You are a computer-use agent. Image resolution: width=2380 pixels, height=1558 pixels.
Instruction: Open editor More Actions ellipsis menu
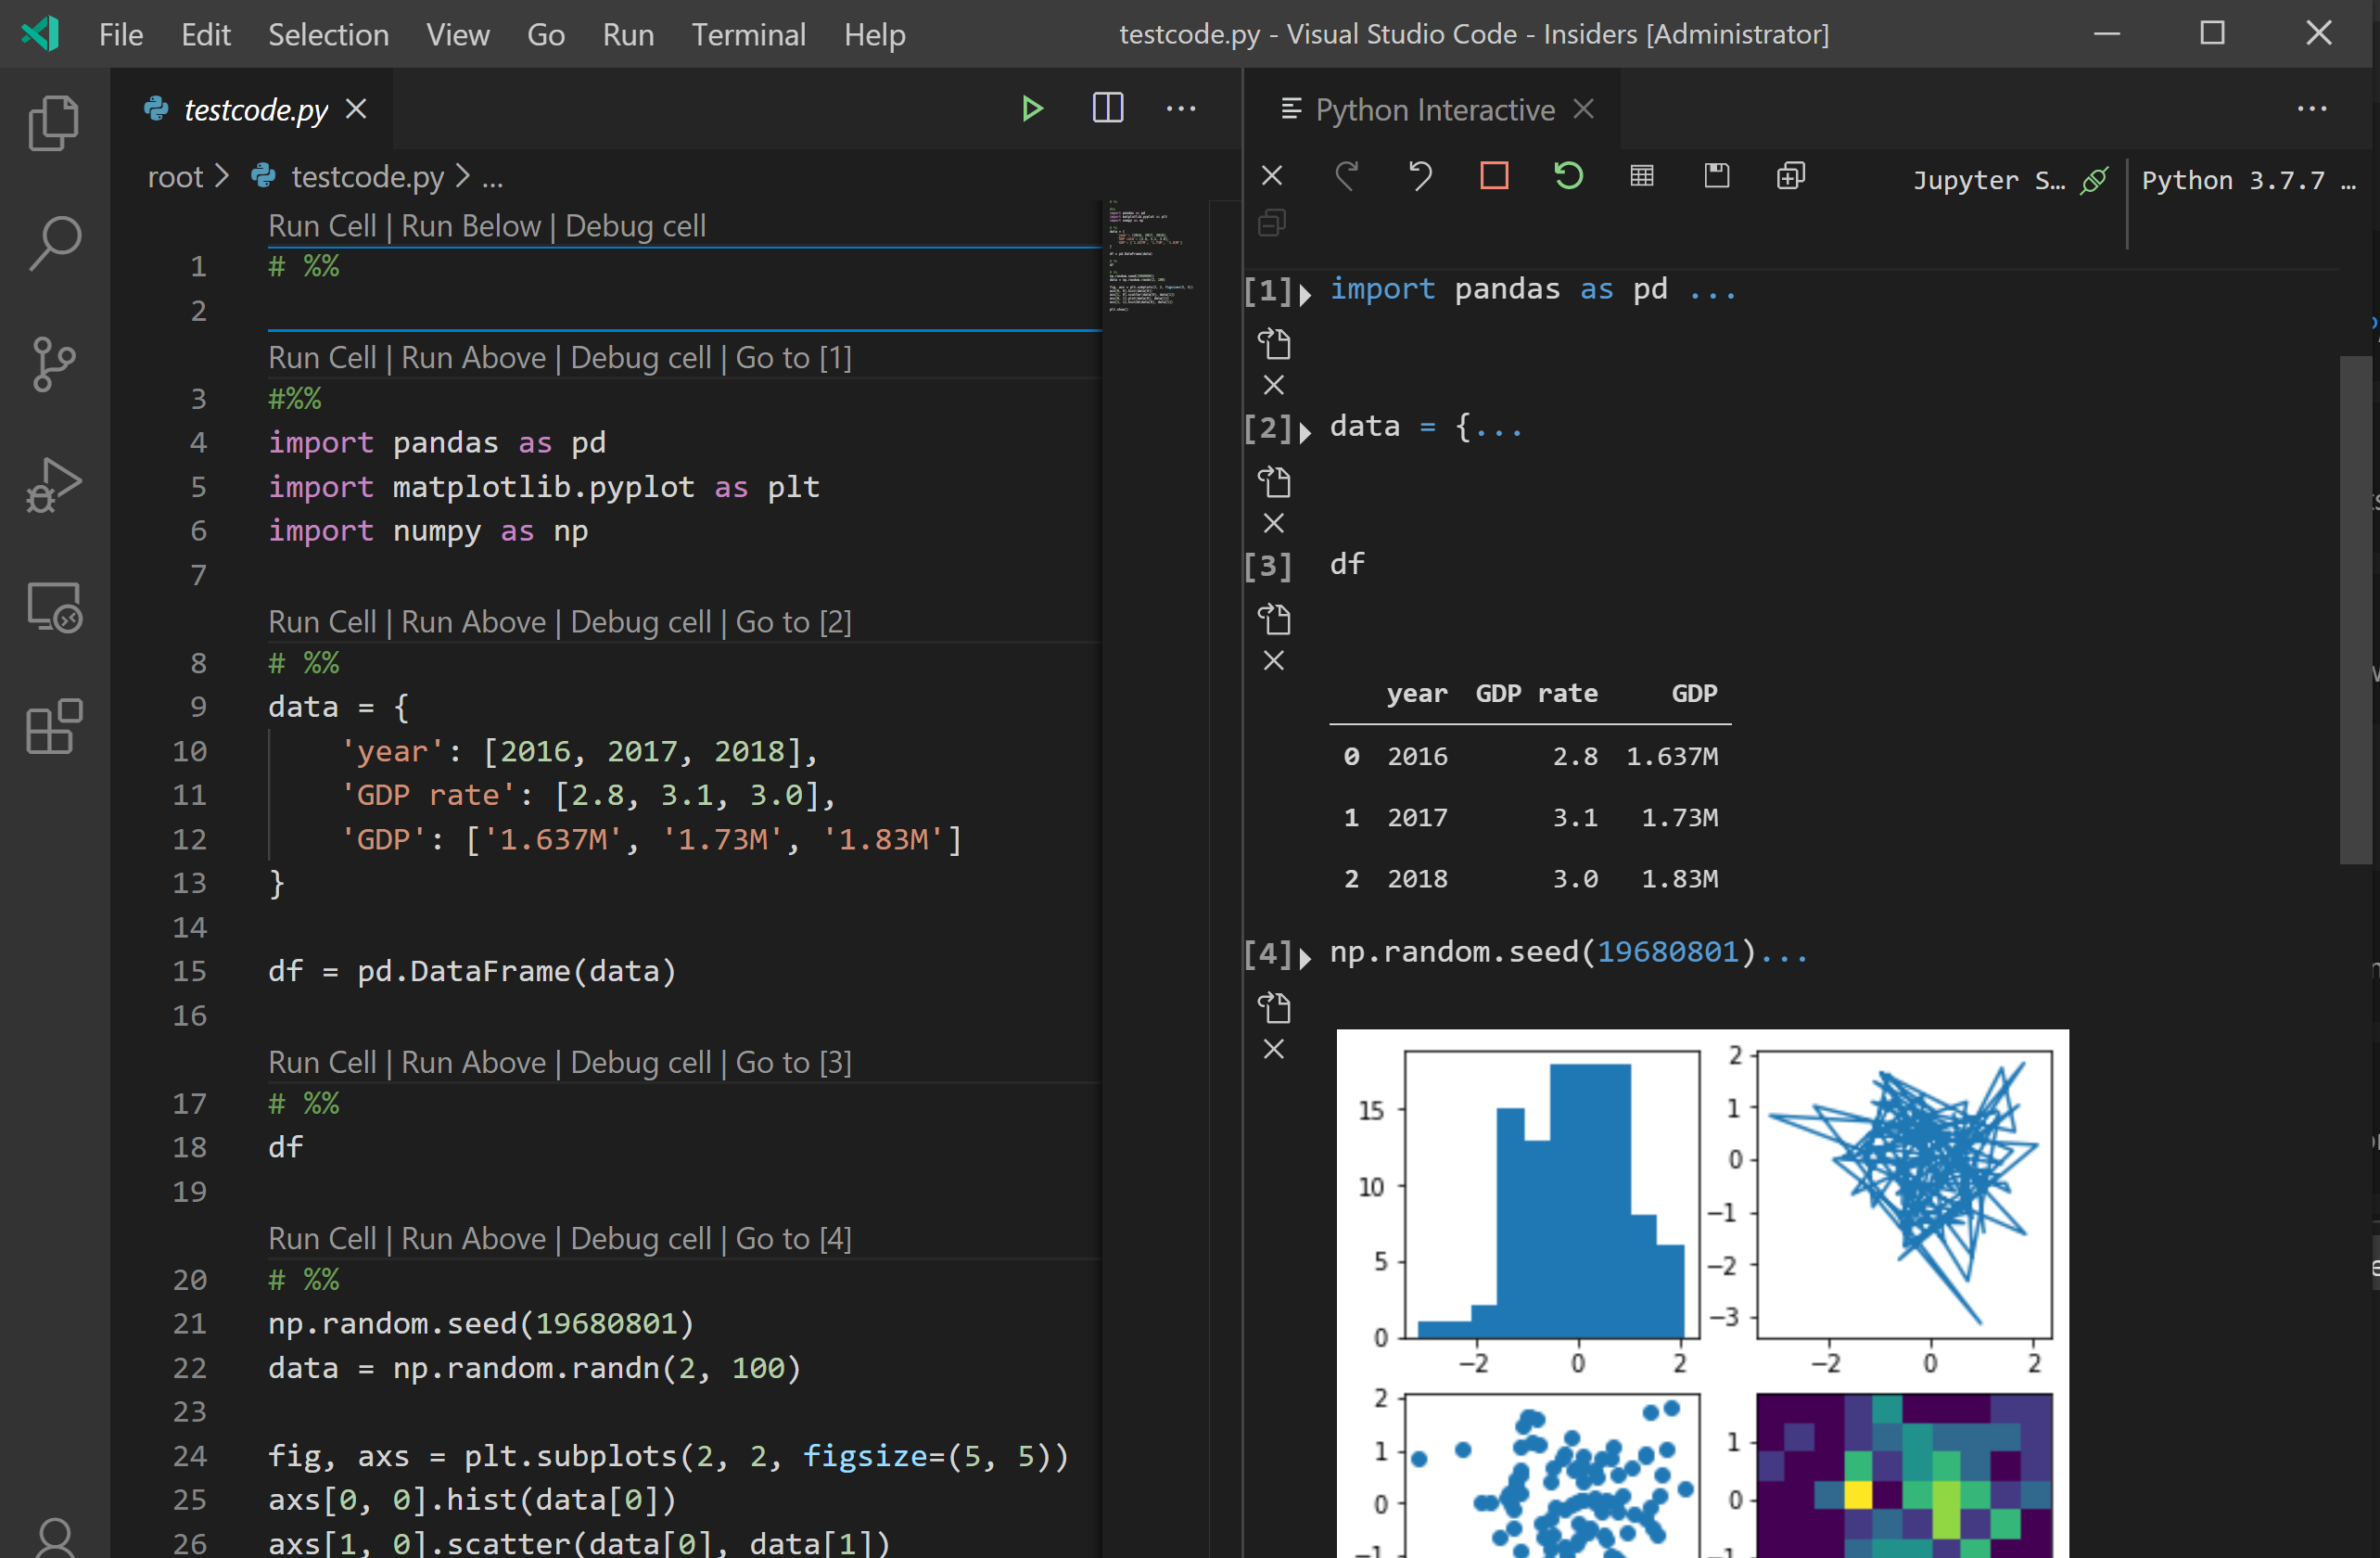tap(1181, 108)
